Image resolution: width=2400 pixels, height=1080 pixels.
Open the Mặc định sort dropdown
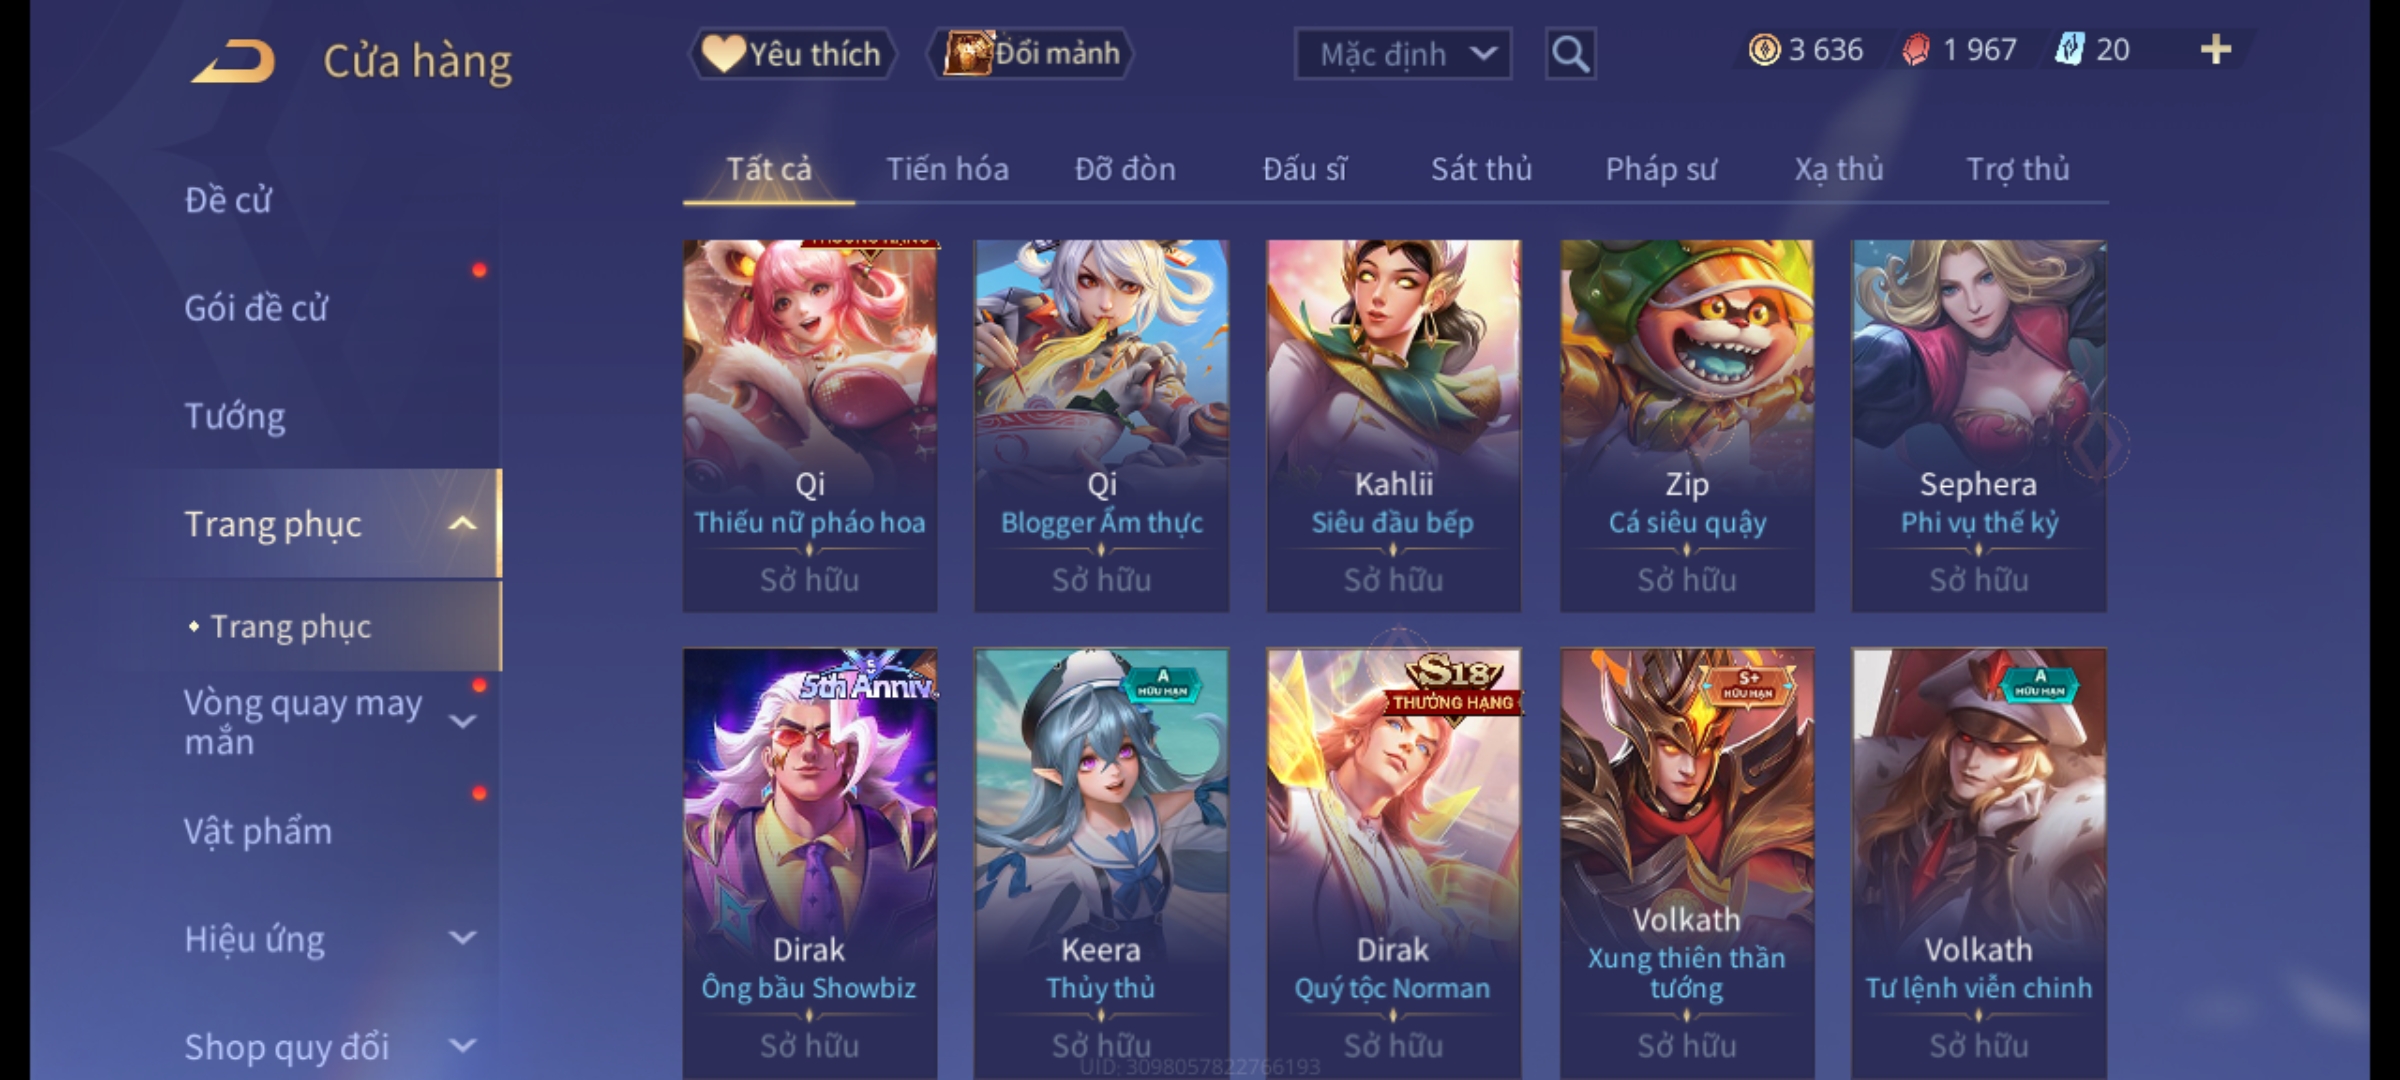(1402, 54)
